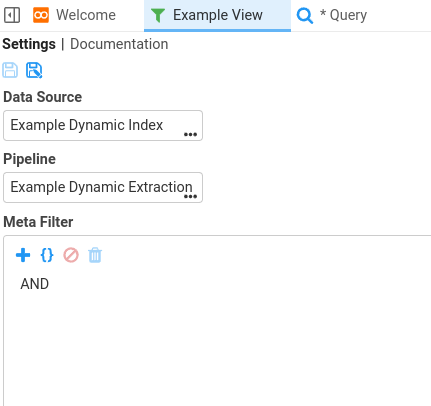Select the Example View tab
The width and height of the screenshot is (431, 406).
pyautogui.click(x=217, y=15)
